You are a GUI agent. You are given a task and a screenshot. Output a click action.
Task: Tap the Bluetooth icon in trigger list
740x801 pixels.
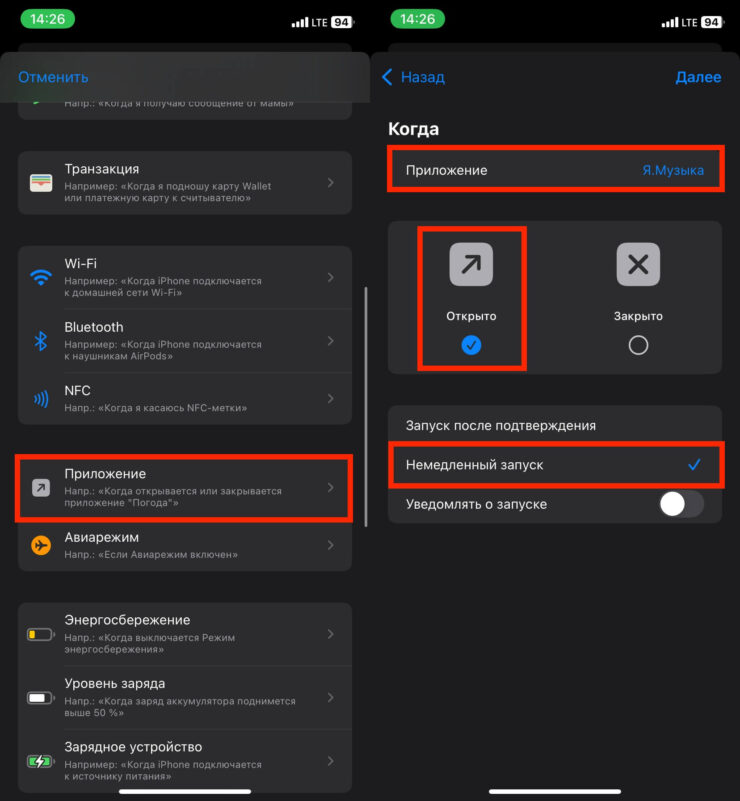(41, 341)
